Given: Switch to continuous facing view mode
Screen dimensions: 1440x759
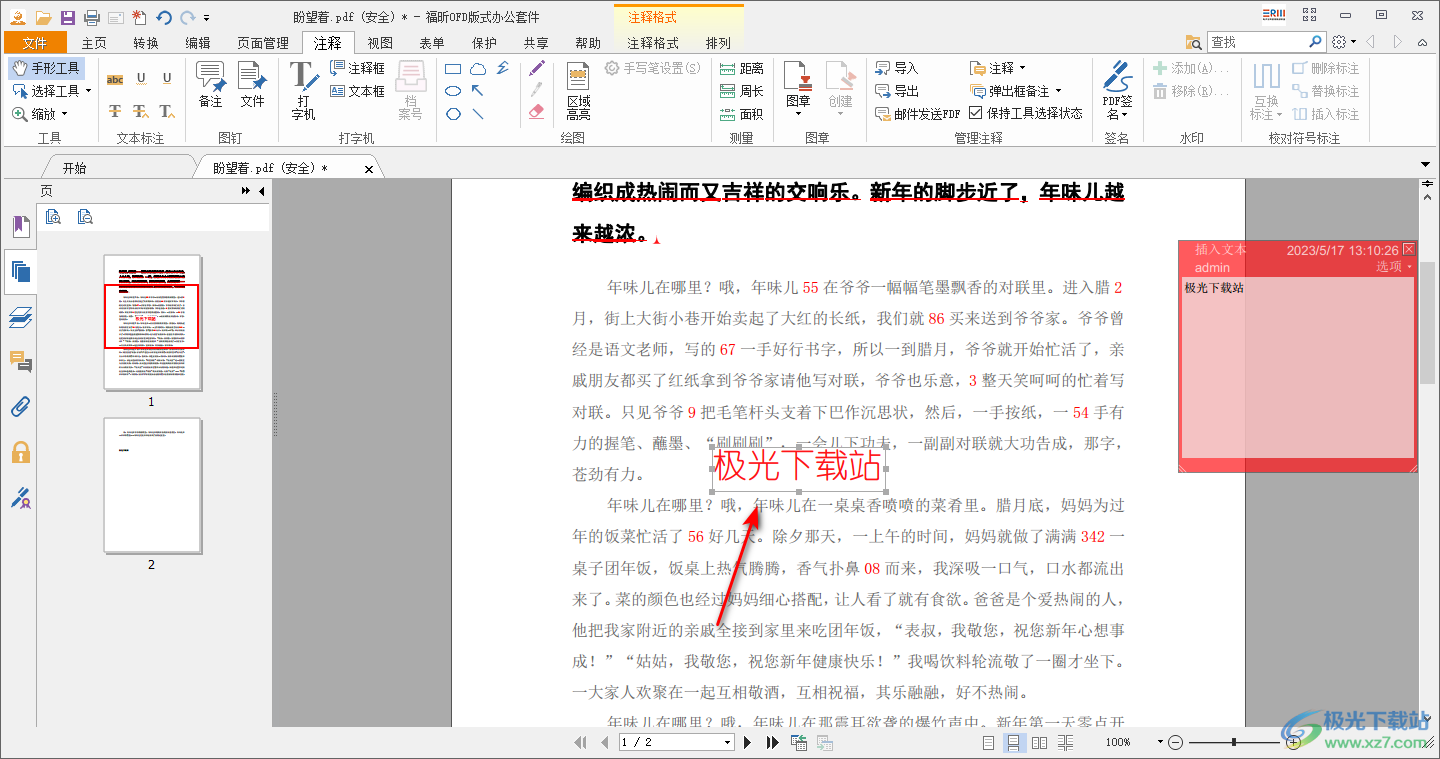Looking at the screenshot, I should [x=1064, y=742].
